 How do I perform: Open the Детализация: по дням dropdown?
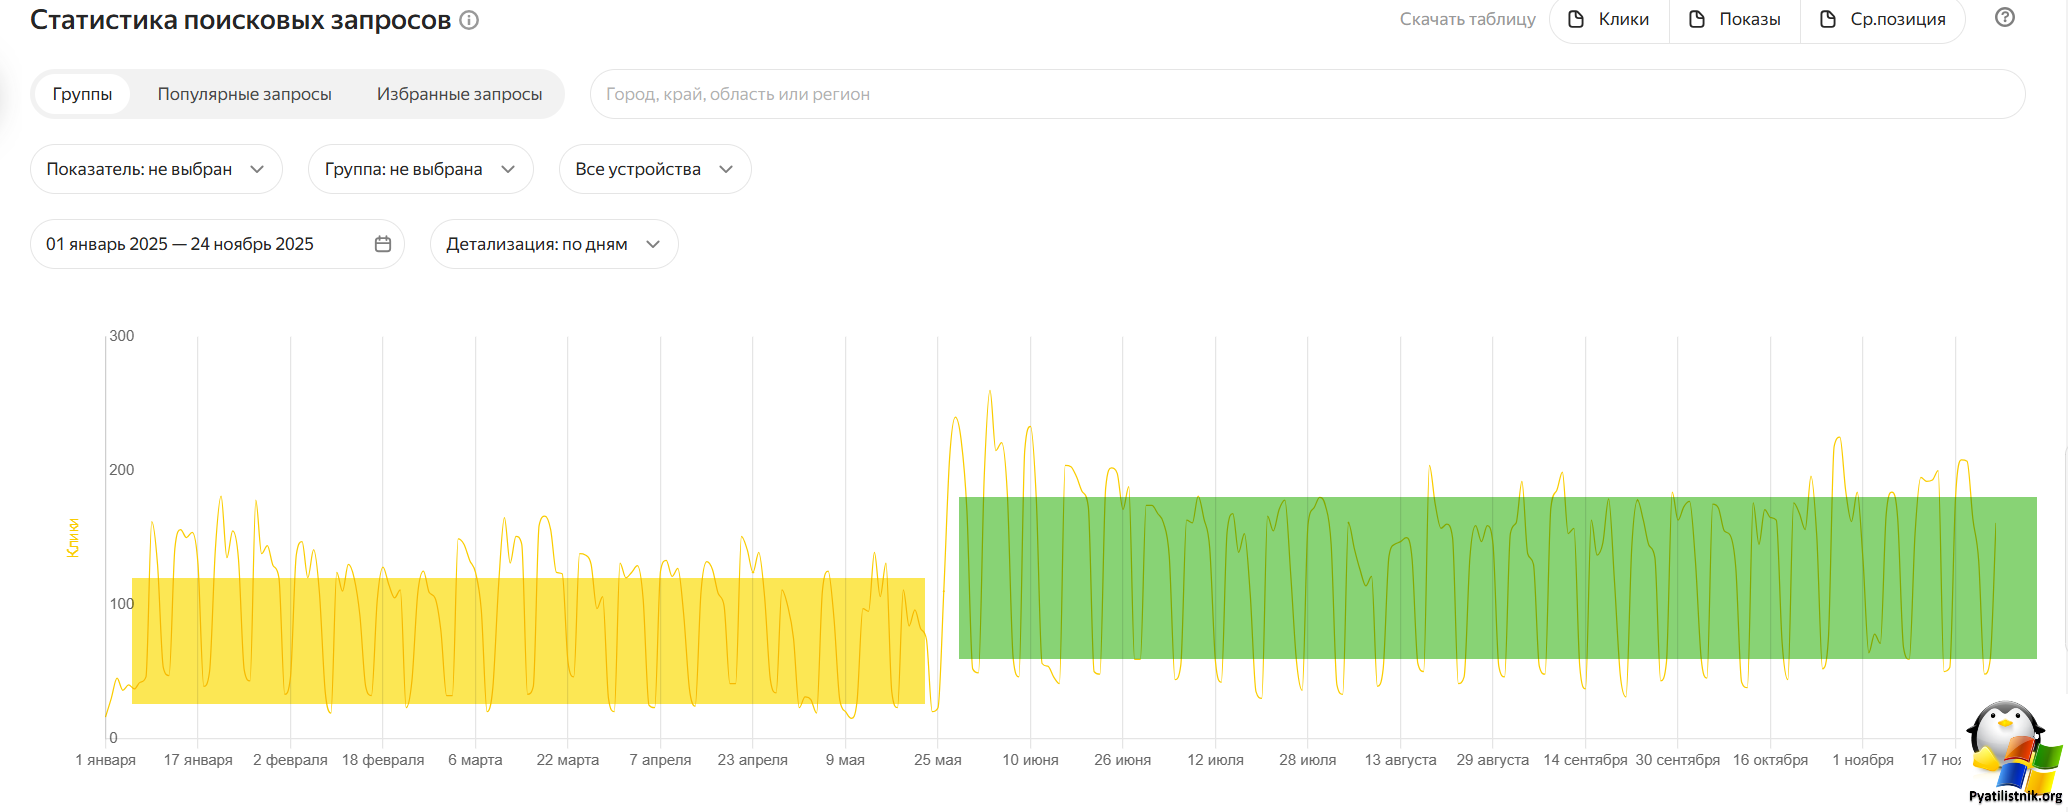(553, 244)
